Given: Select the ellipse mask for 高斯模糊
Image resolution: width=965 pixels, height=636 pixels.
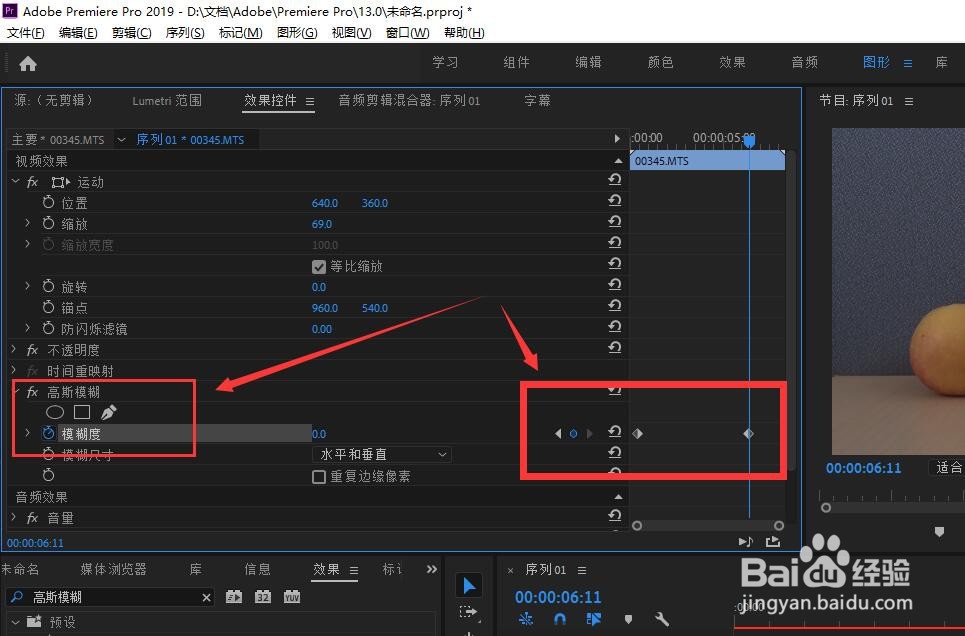Looking at the screenshot, I should coord(55,411).
